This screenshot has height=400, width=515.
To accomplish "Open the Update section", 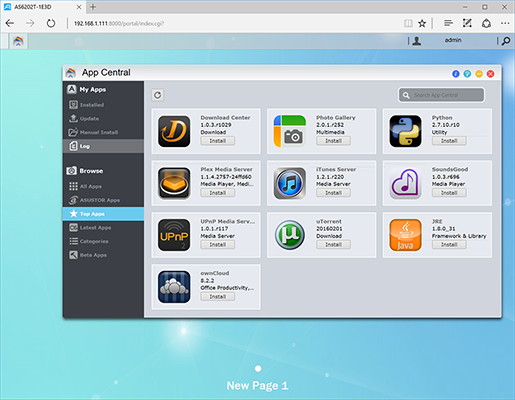I will 103,119.
